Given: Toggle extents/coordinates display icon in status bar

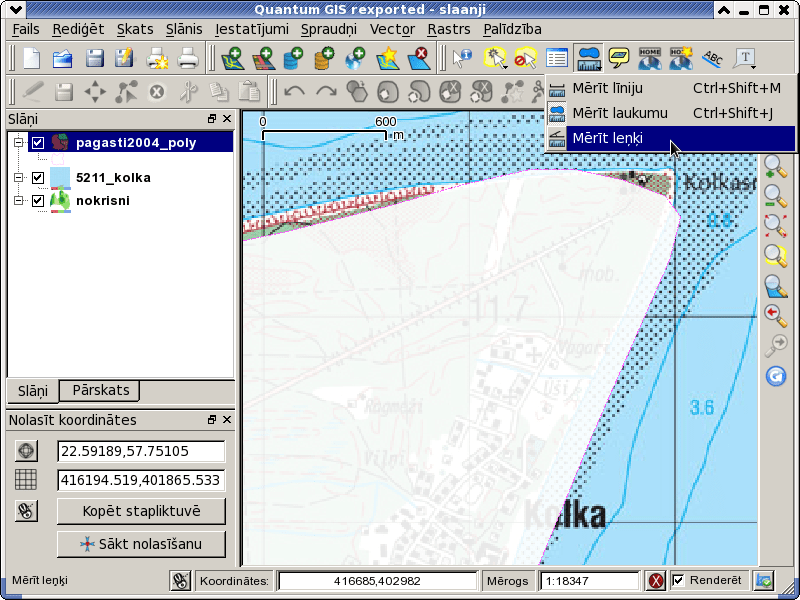Looking at the screenshot, I should [180, 581].
